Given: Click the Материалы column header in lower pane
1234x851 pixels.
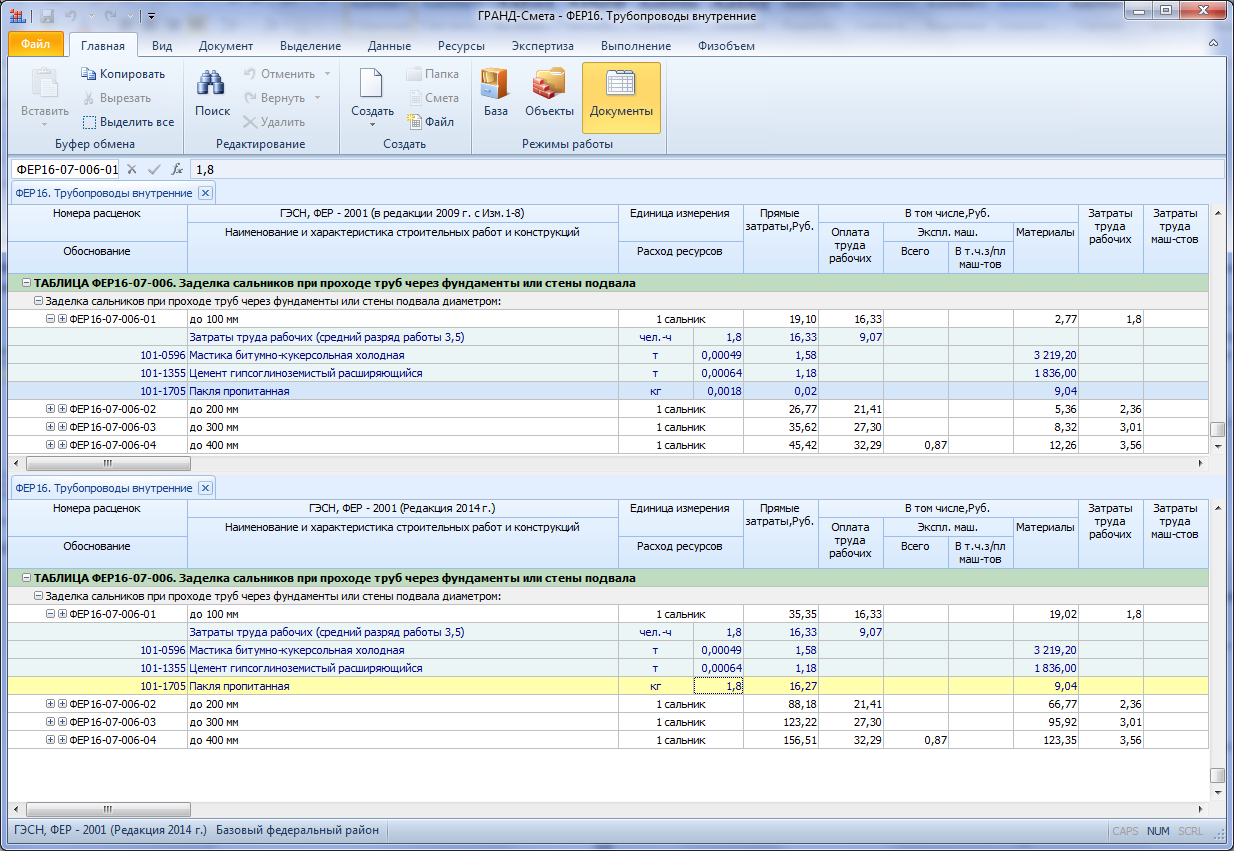Looking at the screenshot, I should [1046, 527].
